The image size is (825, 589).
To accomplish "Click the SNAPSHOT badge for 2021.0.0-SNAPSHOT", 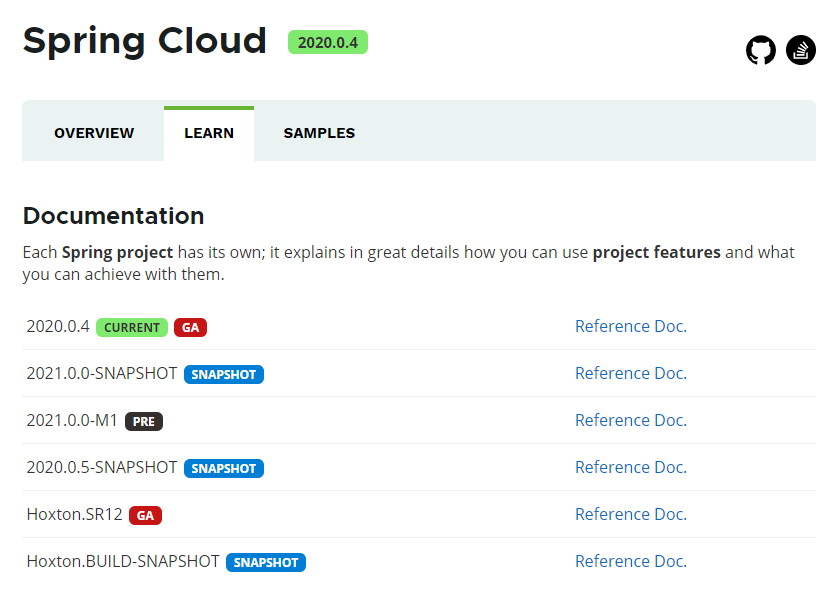I will click(224, 374).
